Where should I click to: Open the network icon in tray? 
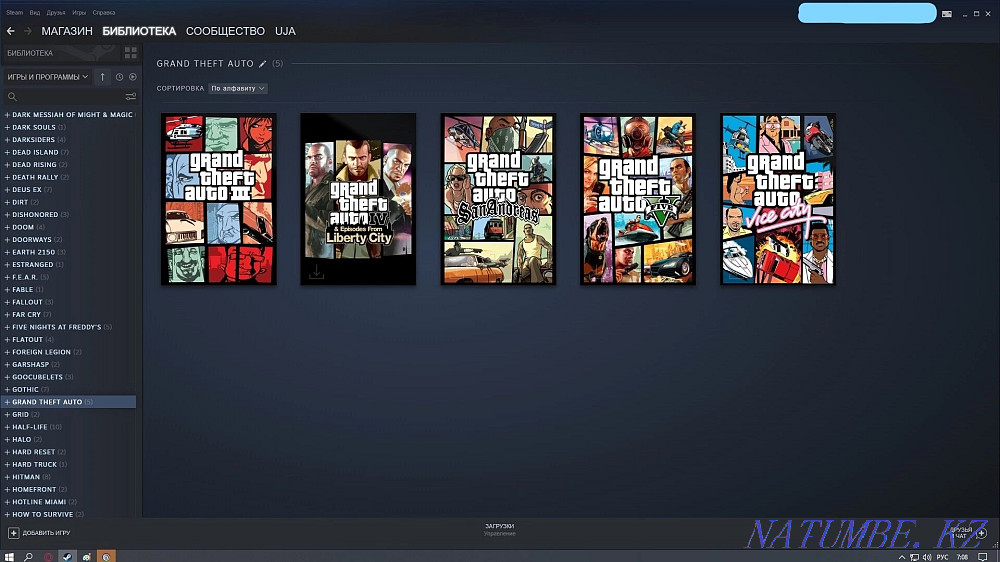pos(914,557)
